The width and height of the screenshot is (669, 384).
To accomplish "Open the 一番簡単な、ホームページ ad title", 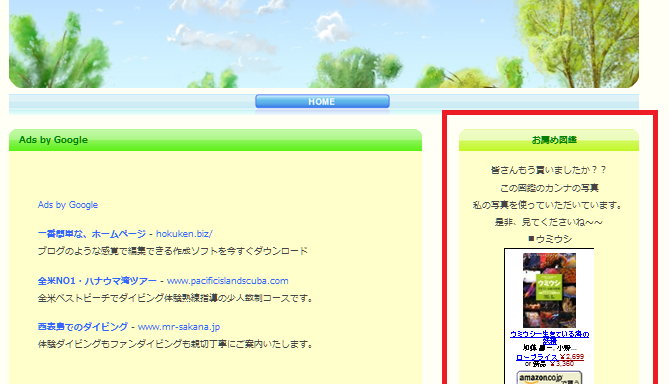I will tap(92, 234).
